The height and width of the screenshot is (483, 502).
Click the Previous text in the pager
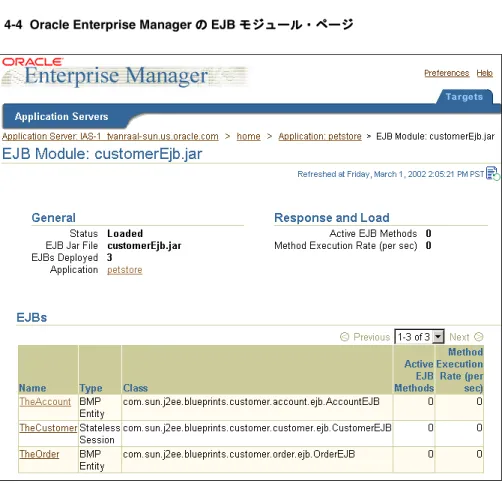(371, 337)
